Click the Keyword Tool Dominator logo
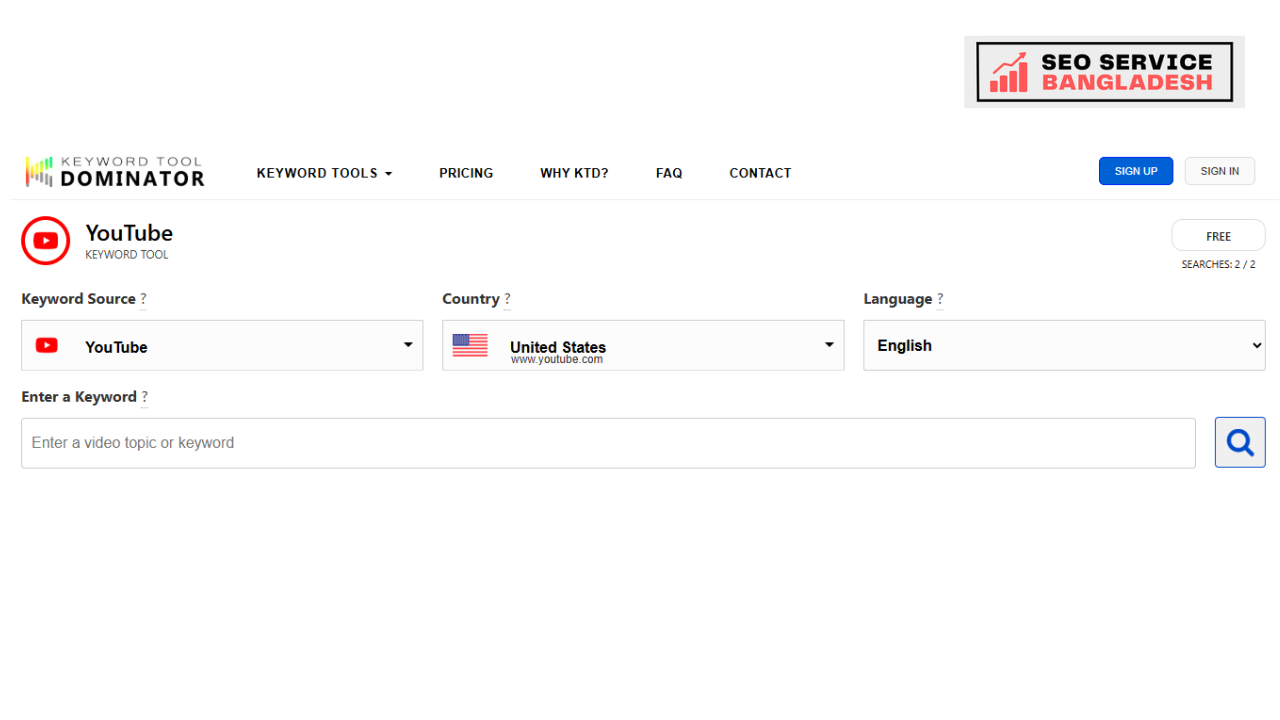 115,172
